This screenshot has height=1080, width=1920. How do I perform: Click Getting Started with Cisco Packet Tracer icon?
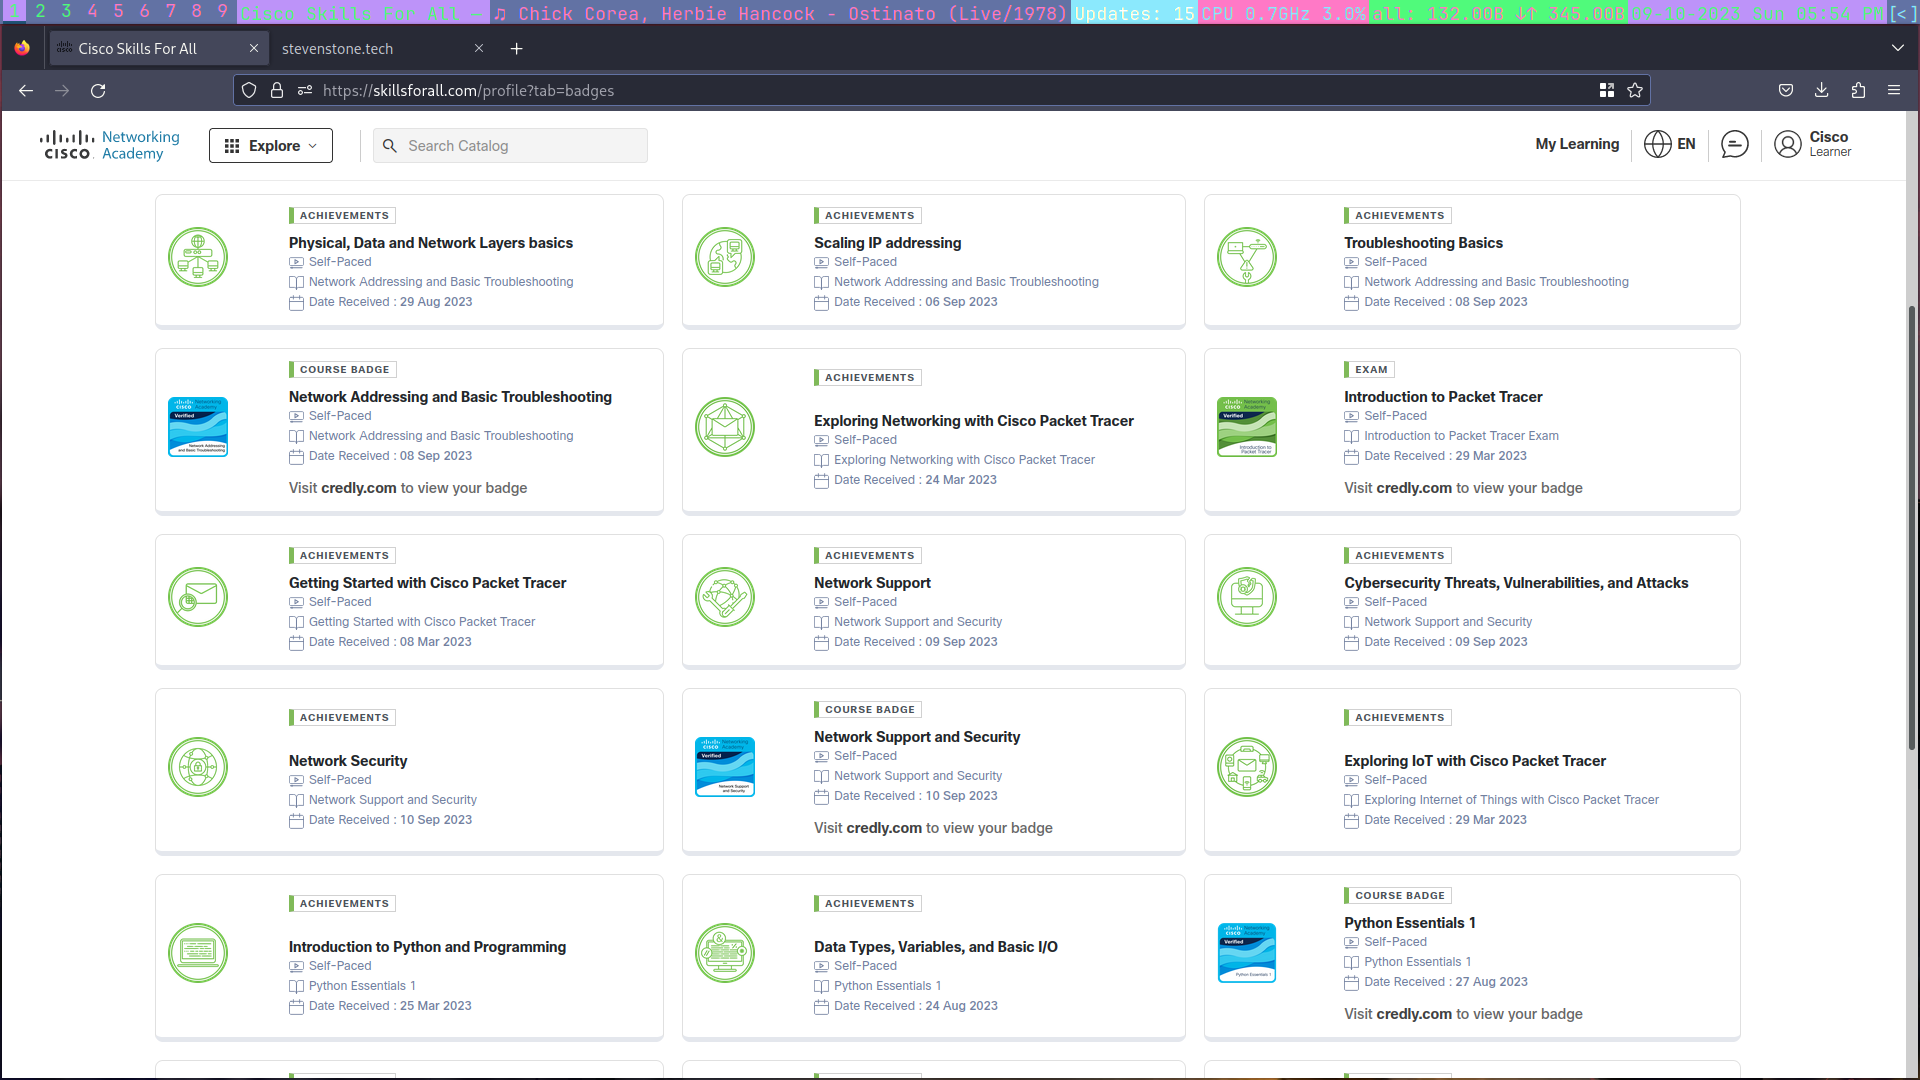(198, 597)
